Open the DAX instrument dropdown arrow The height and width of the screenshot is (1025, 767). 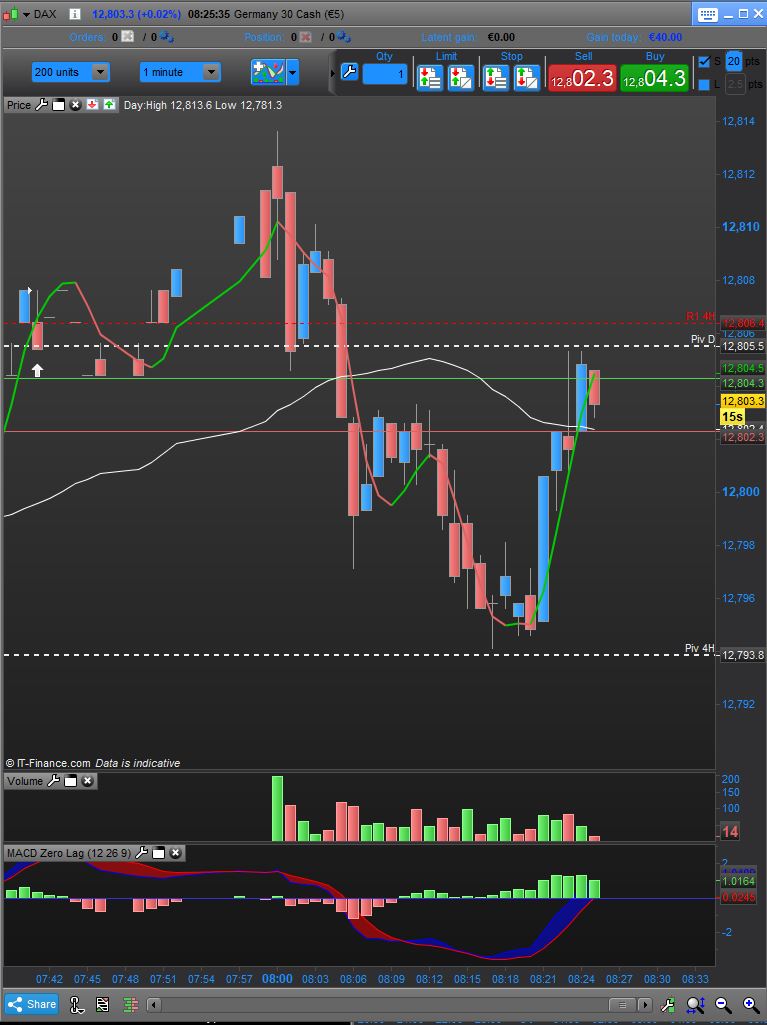pos(27,14)
